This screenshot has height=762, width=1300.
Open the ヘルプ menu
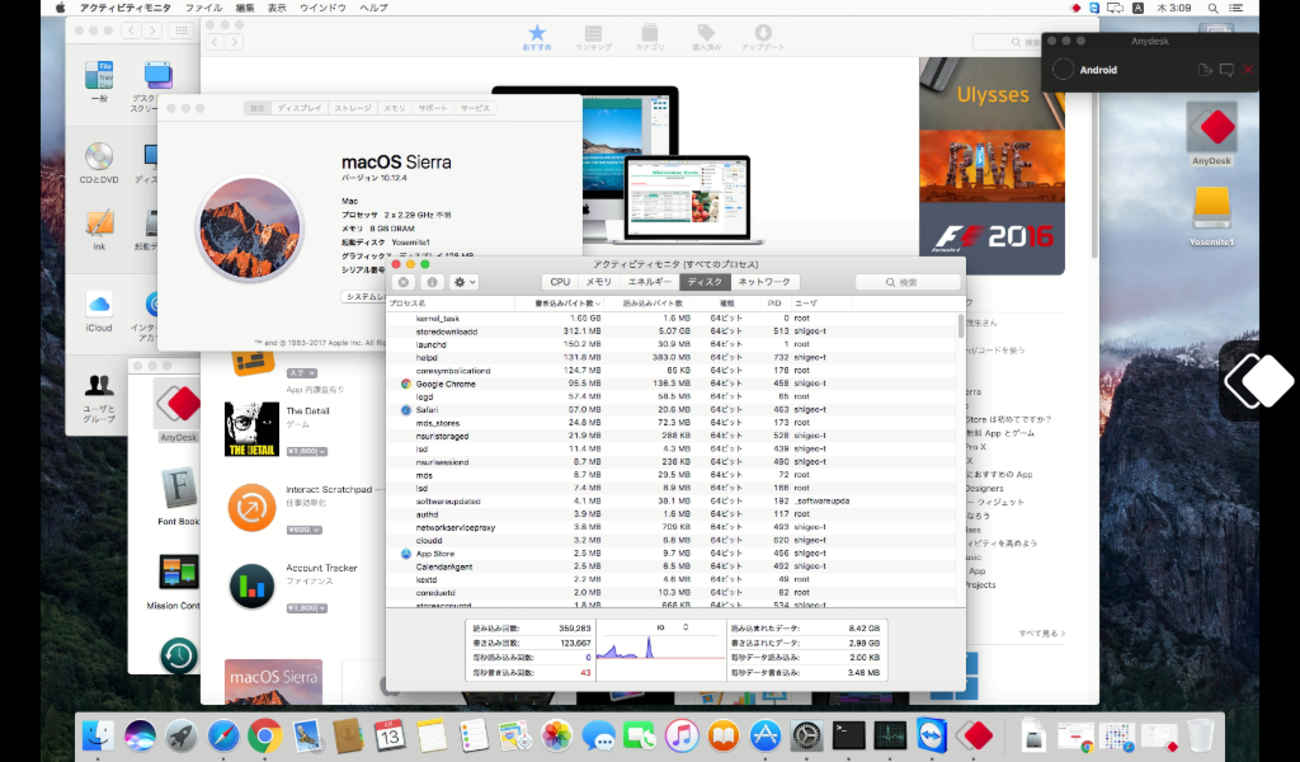click(x=373, y=8)
